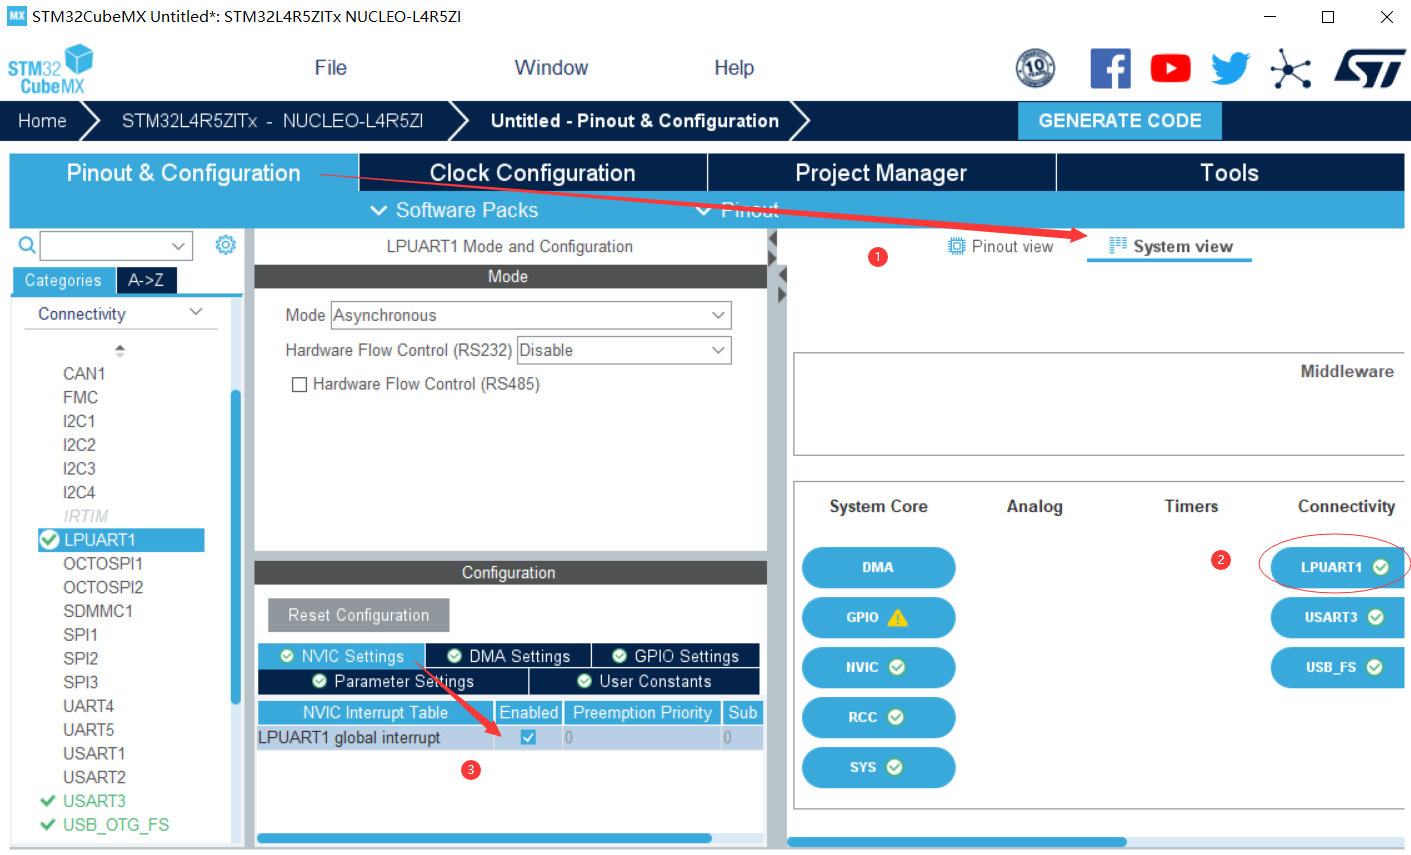Select the System view tab
The height and width of the screenshot is (855, 1411).
[1170, 246]
